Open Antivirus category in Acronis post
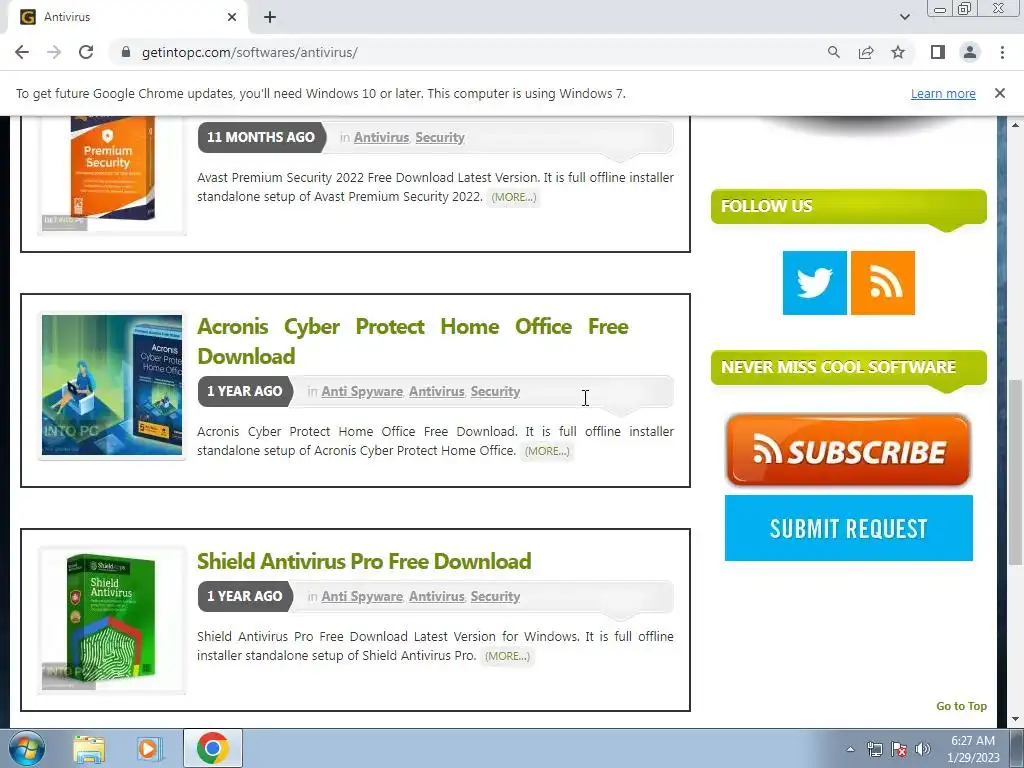The height and width of the screenshot is (768, 1024). (x=436, y=392)
